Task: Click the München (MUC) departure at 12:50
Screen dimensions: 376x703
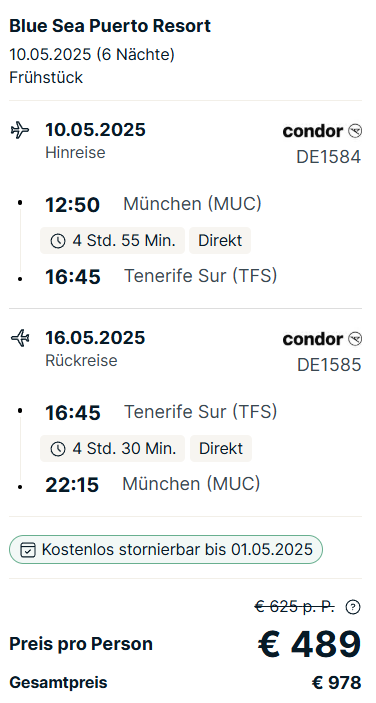Action: (192, 204)
